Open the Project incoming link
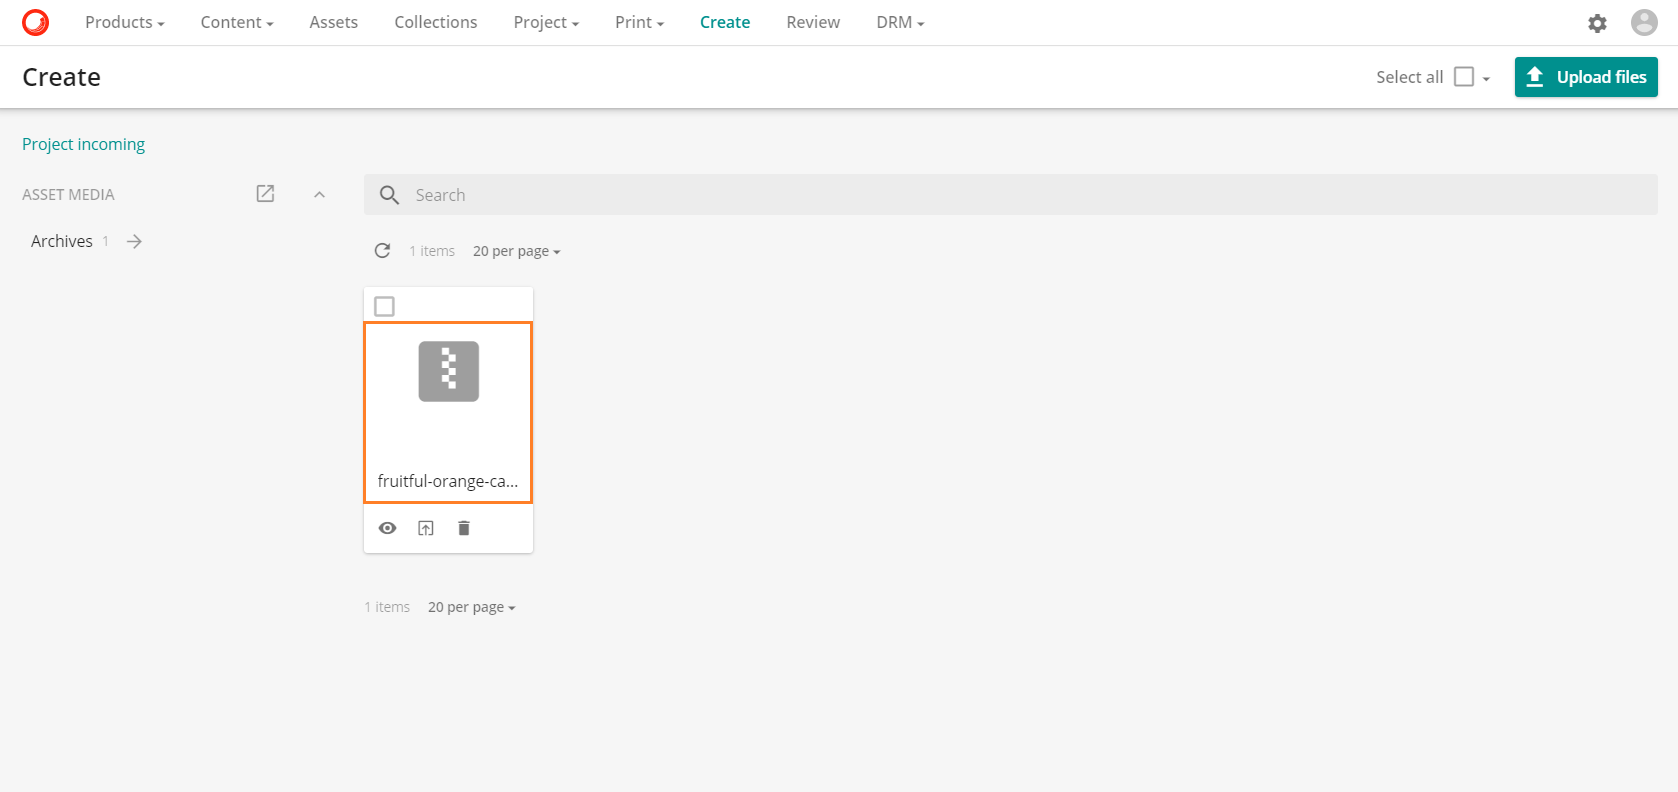Viewport: 1678px width, 792px height. tap(83, 144)
